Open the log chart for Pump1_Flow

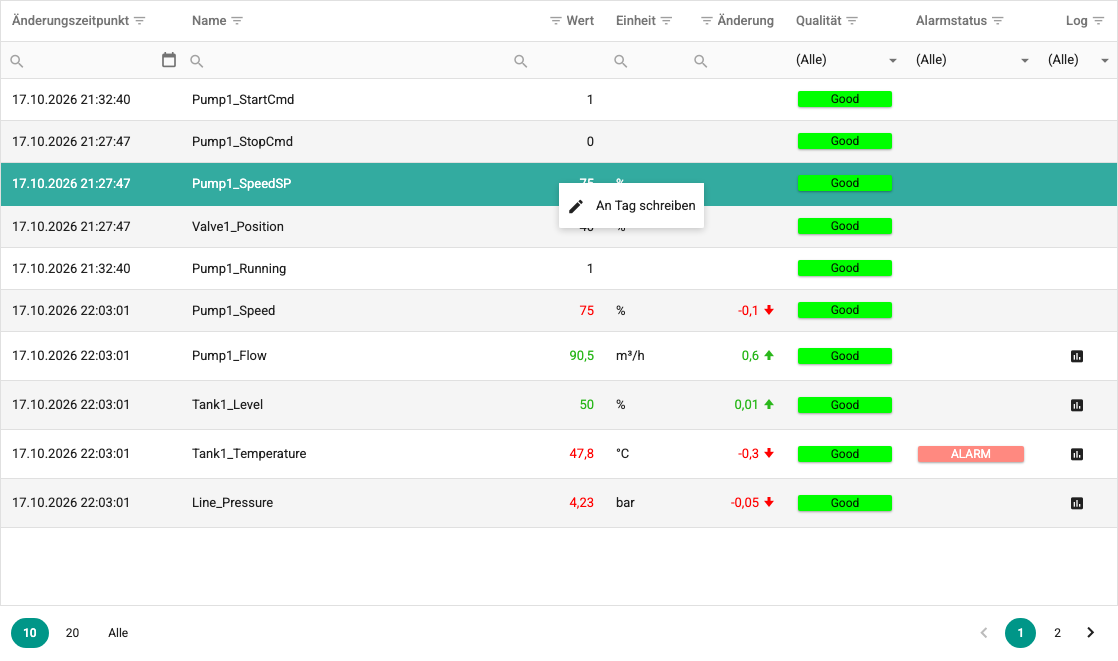point(1077,356)
